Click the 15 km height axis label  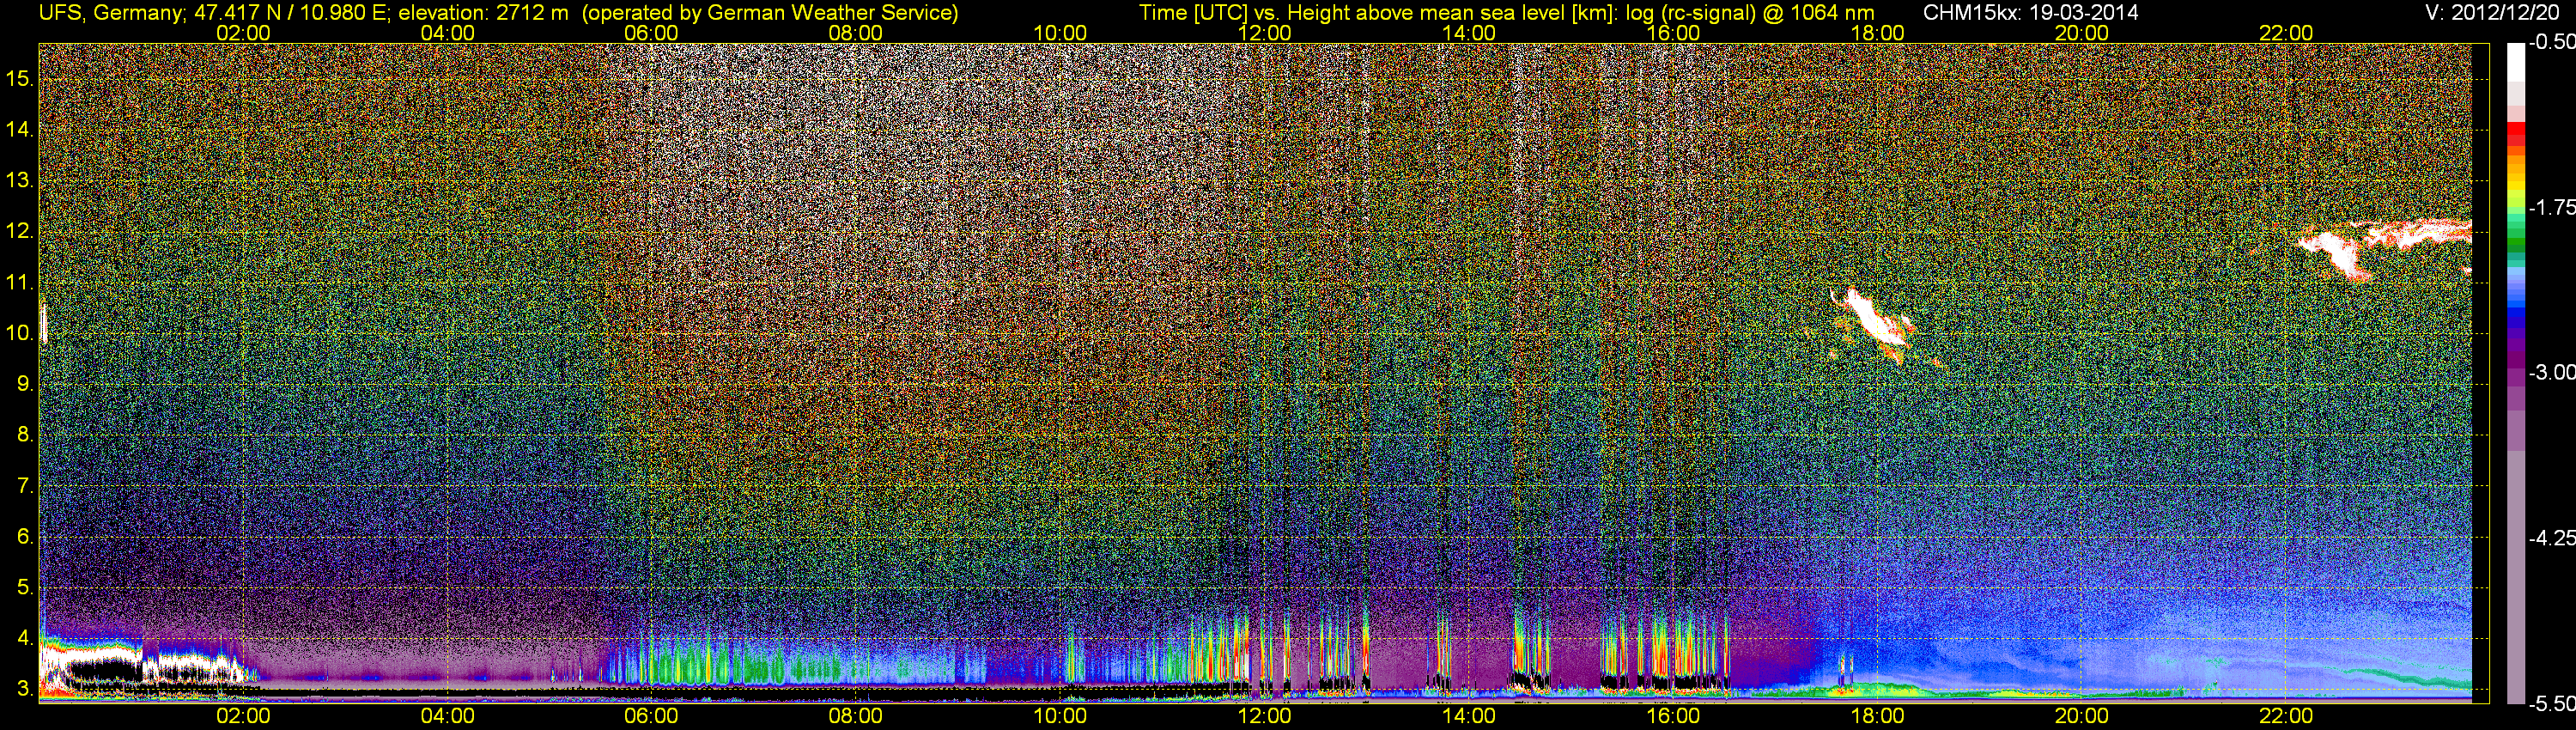coord(19,78)
